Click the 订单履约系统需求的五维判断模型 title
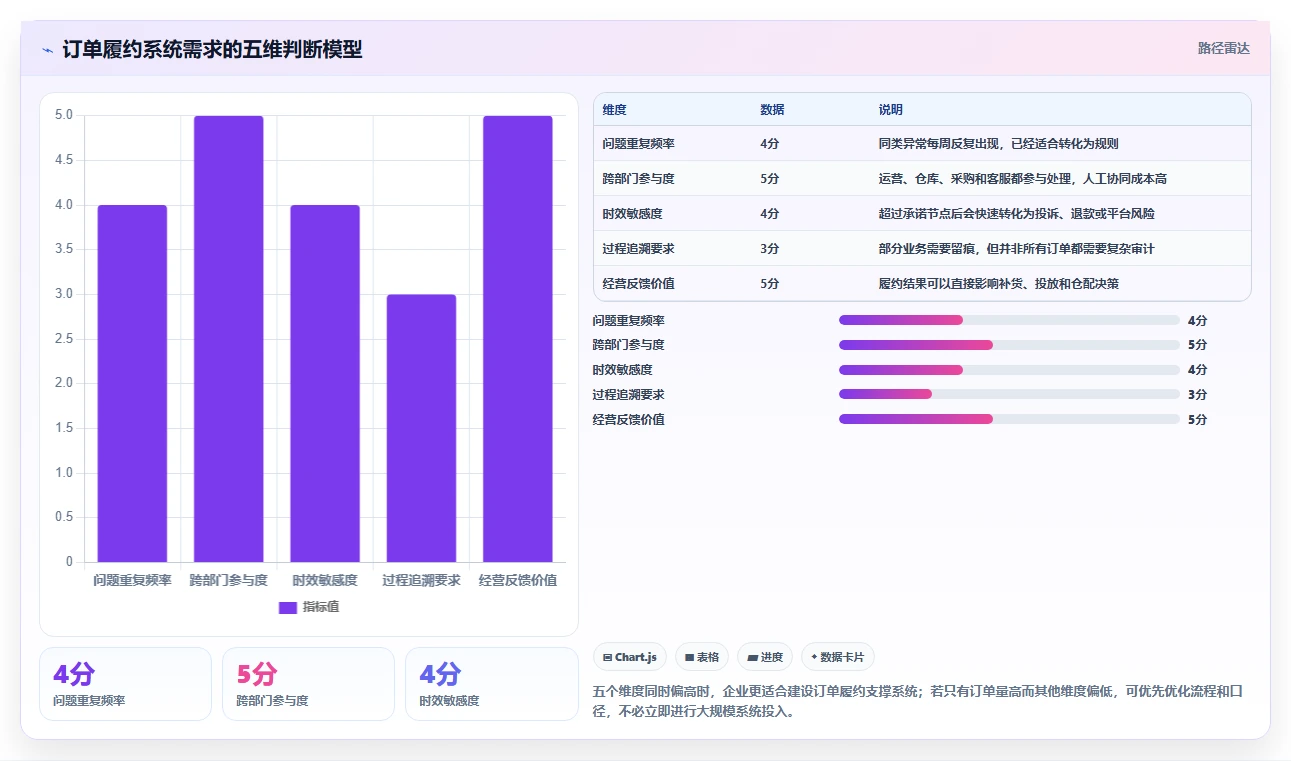Screen dimensions: 1291x761 click(212, 50)
